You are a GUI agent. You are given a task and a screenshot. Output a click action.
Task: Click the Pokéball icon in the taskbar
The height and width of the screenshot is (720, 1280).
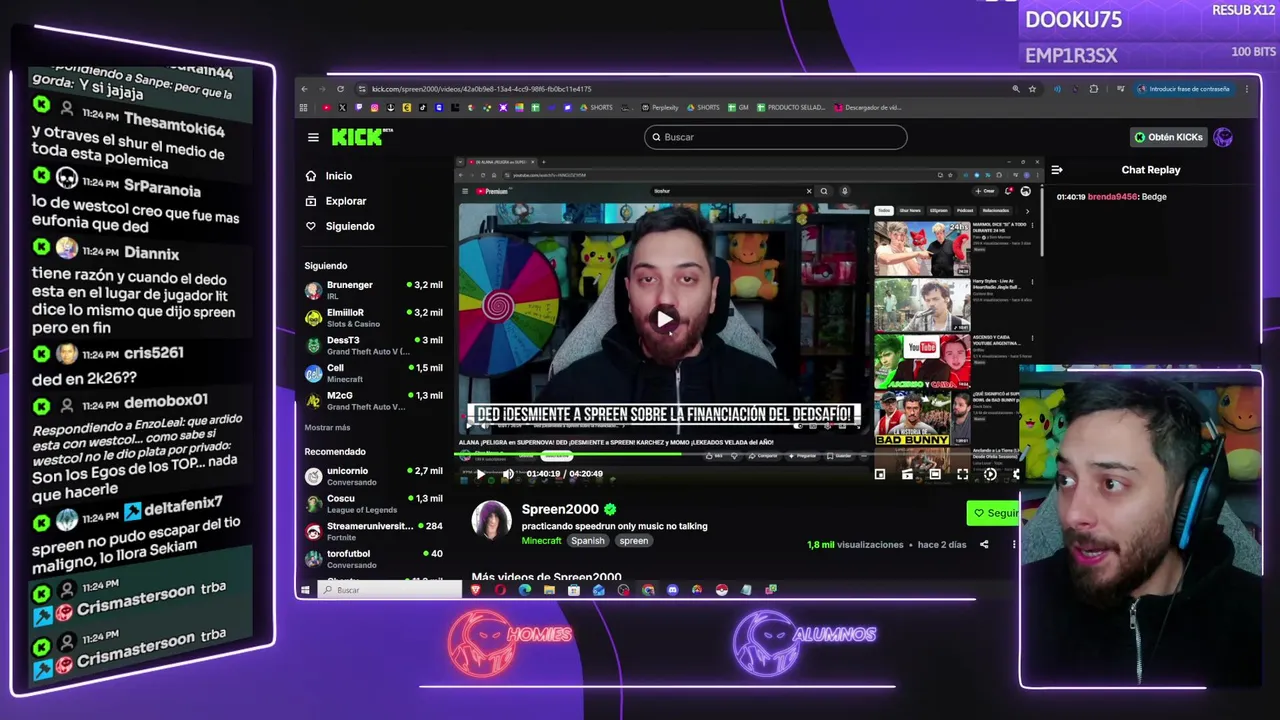(721, 590)
